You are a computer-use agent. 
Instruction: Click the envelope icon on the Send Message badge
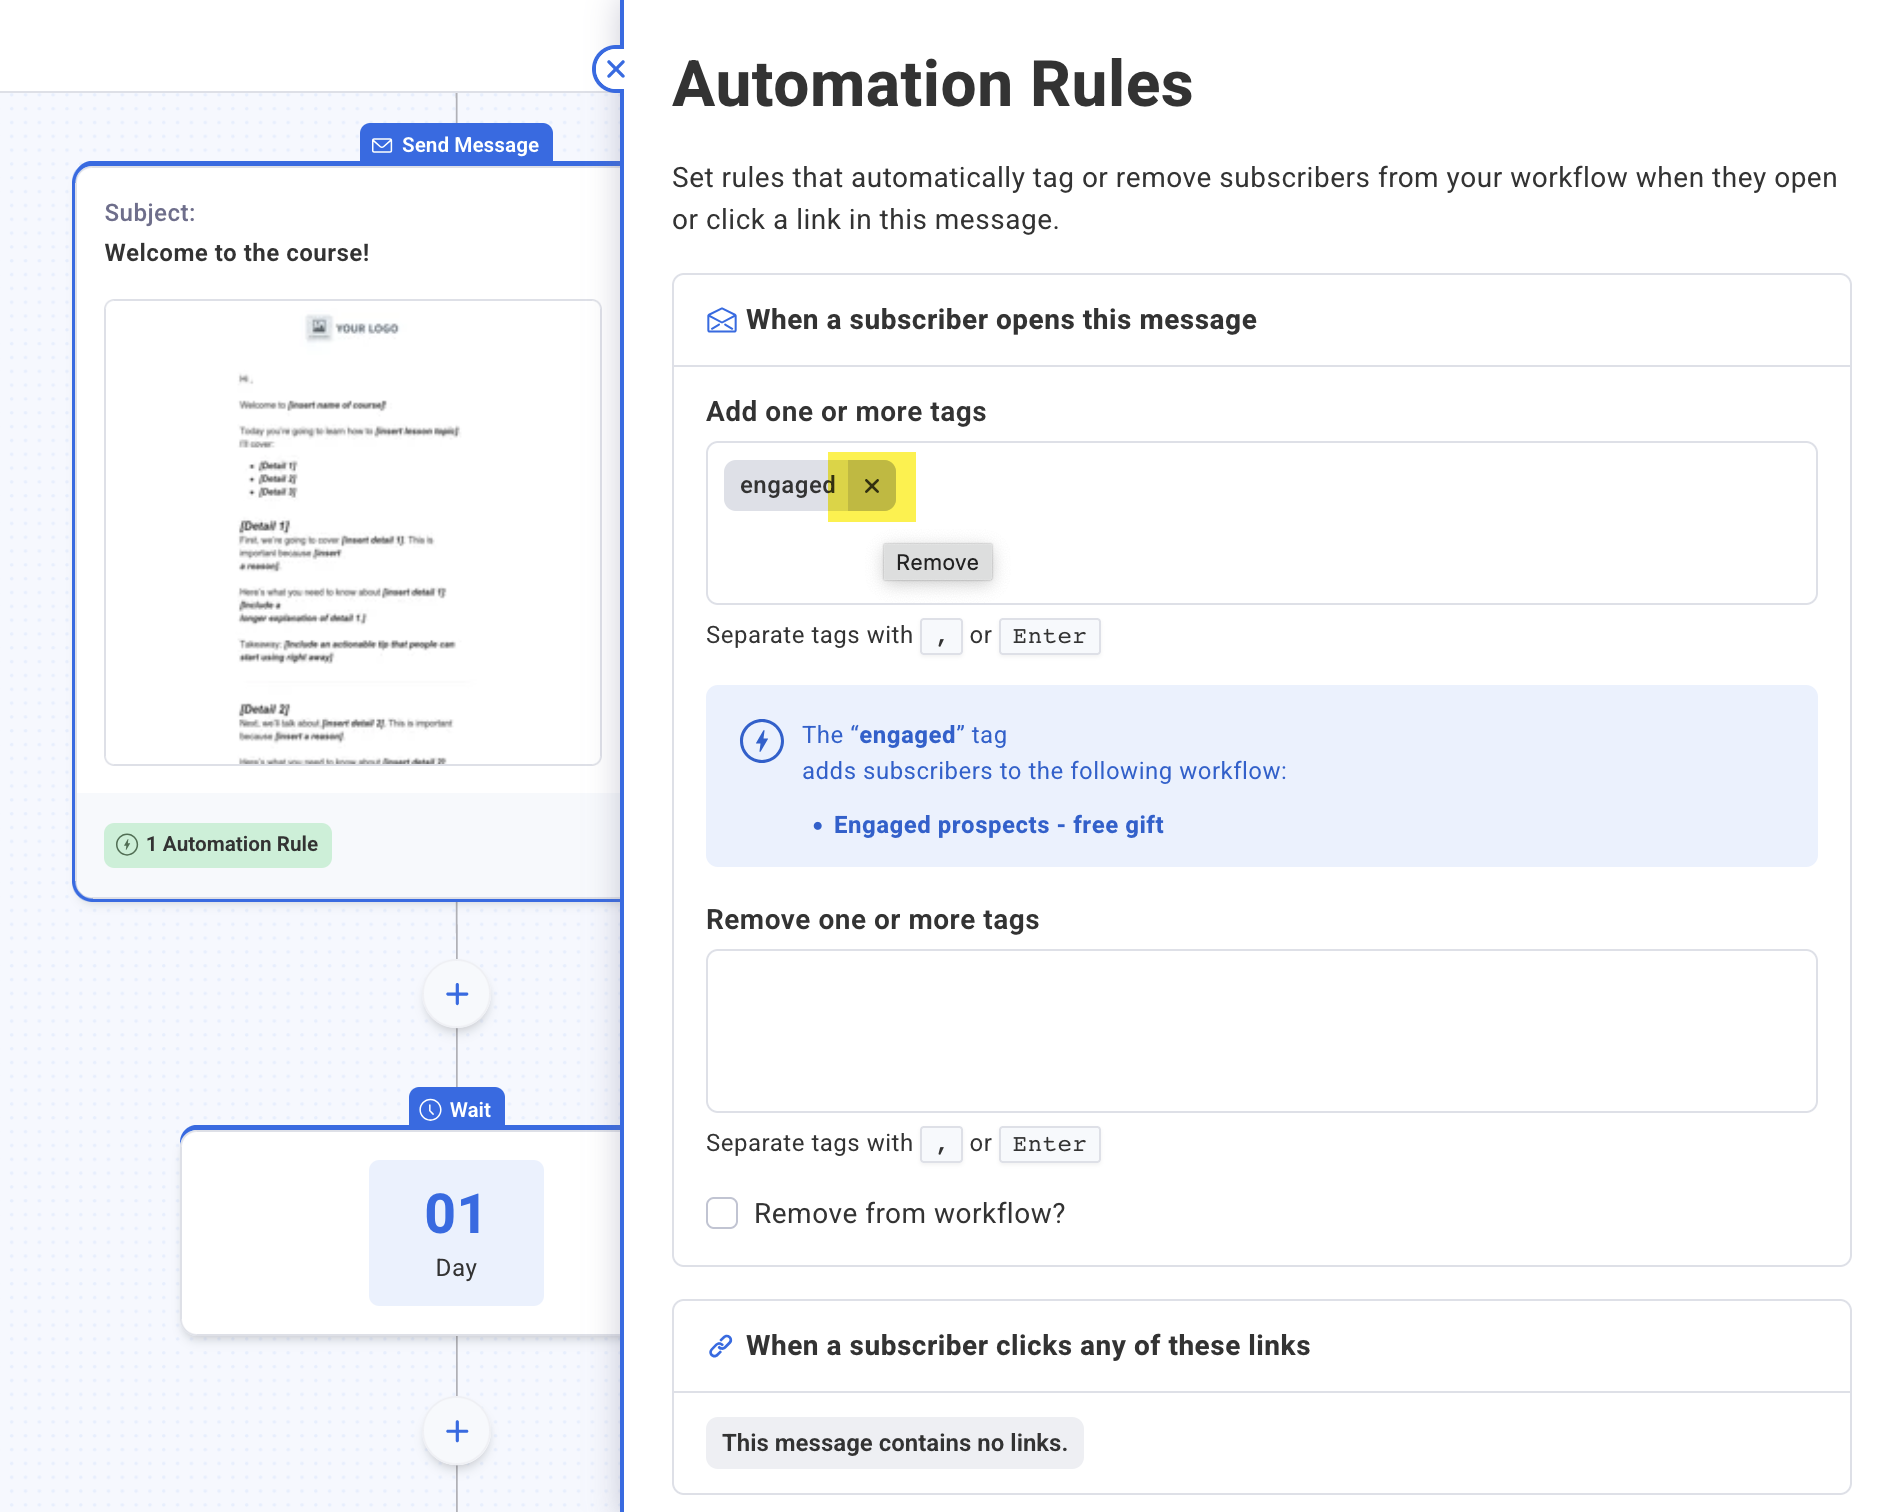coord(383,144)
